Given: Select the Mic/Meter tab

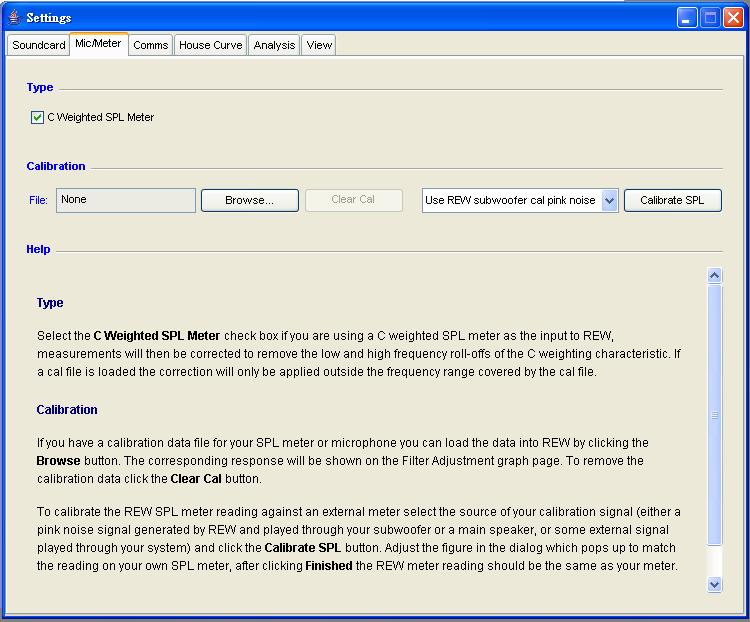Looking at the screenshot, I should [x=98, y=44].
